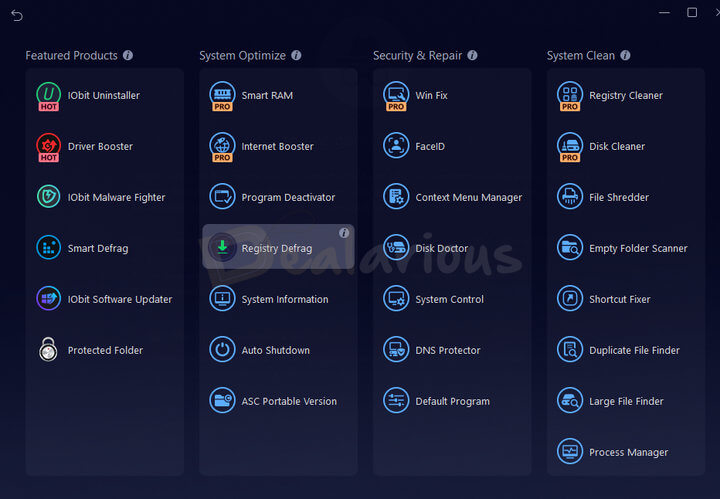Click info icon beside System Optimize
Image resolution: width=720 pixels, height=499 pixels.
tap(296, 56)
